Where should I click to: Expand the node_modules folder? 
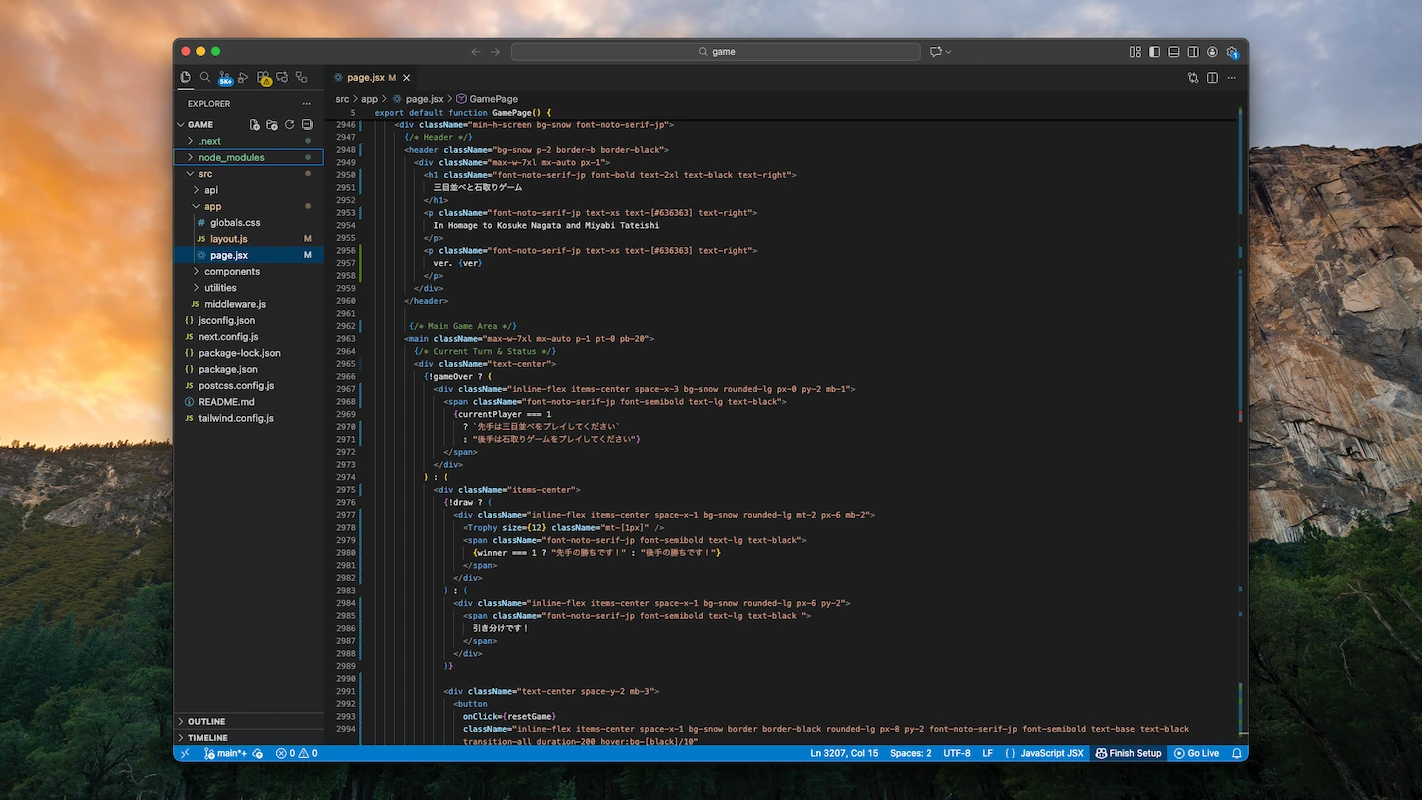[231, 157]
